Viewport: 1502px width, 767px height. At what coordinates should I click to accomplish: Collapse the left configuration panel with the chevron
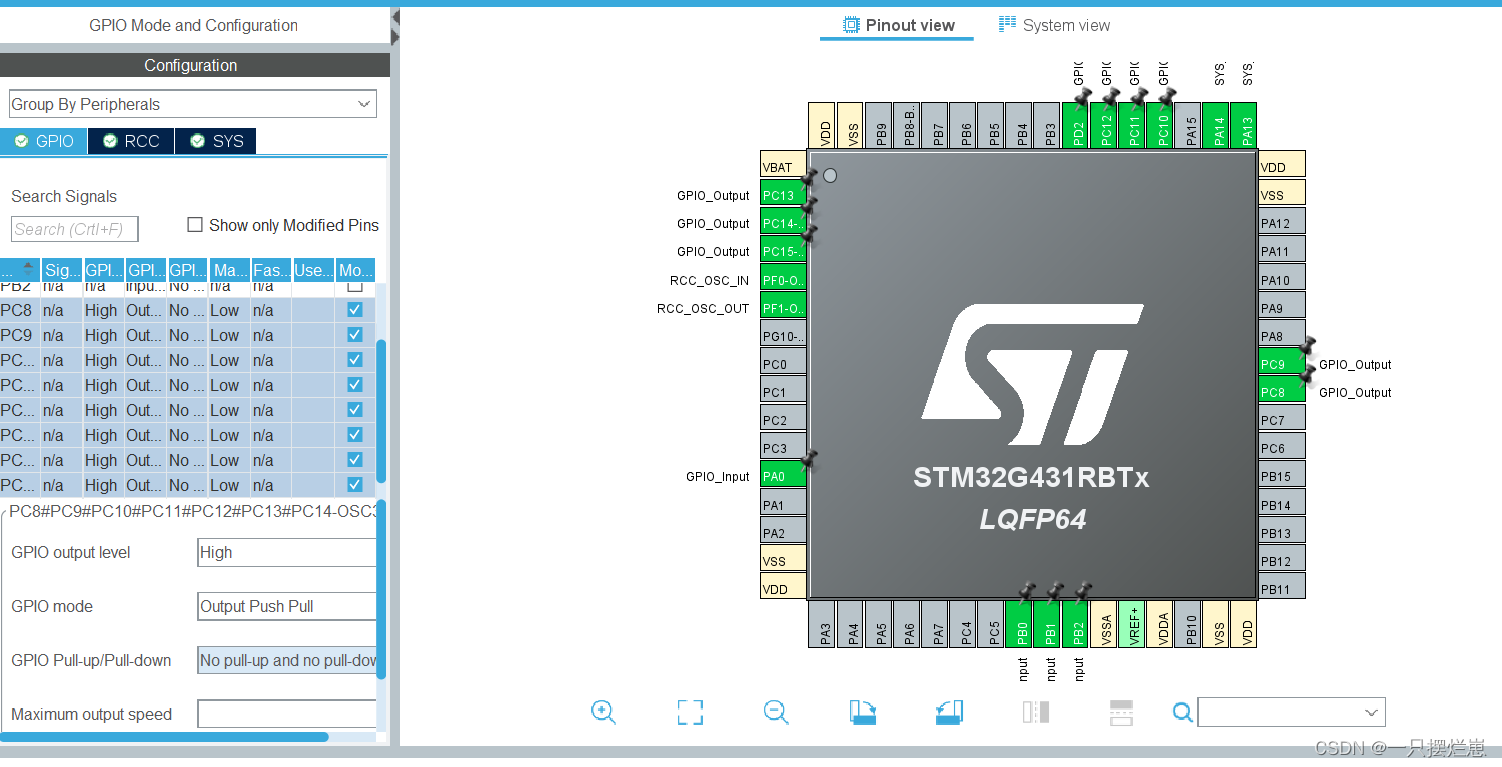(394, 18)
